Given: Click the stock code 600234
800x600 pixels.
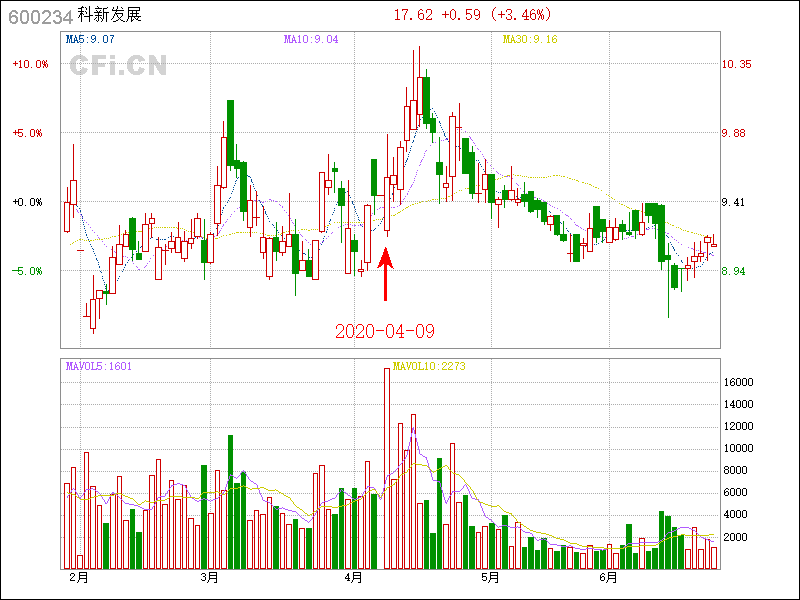Looking at the screenshot, I should pyautogui.click(x=35, y=15).
